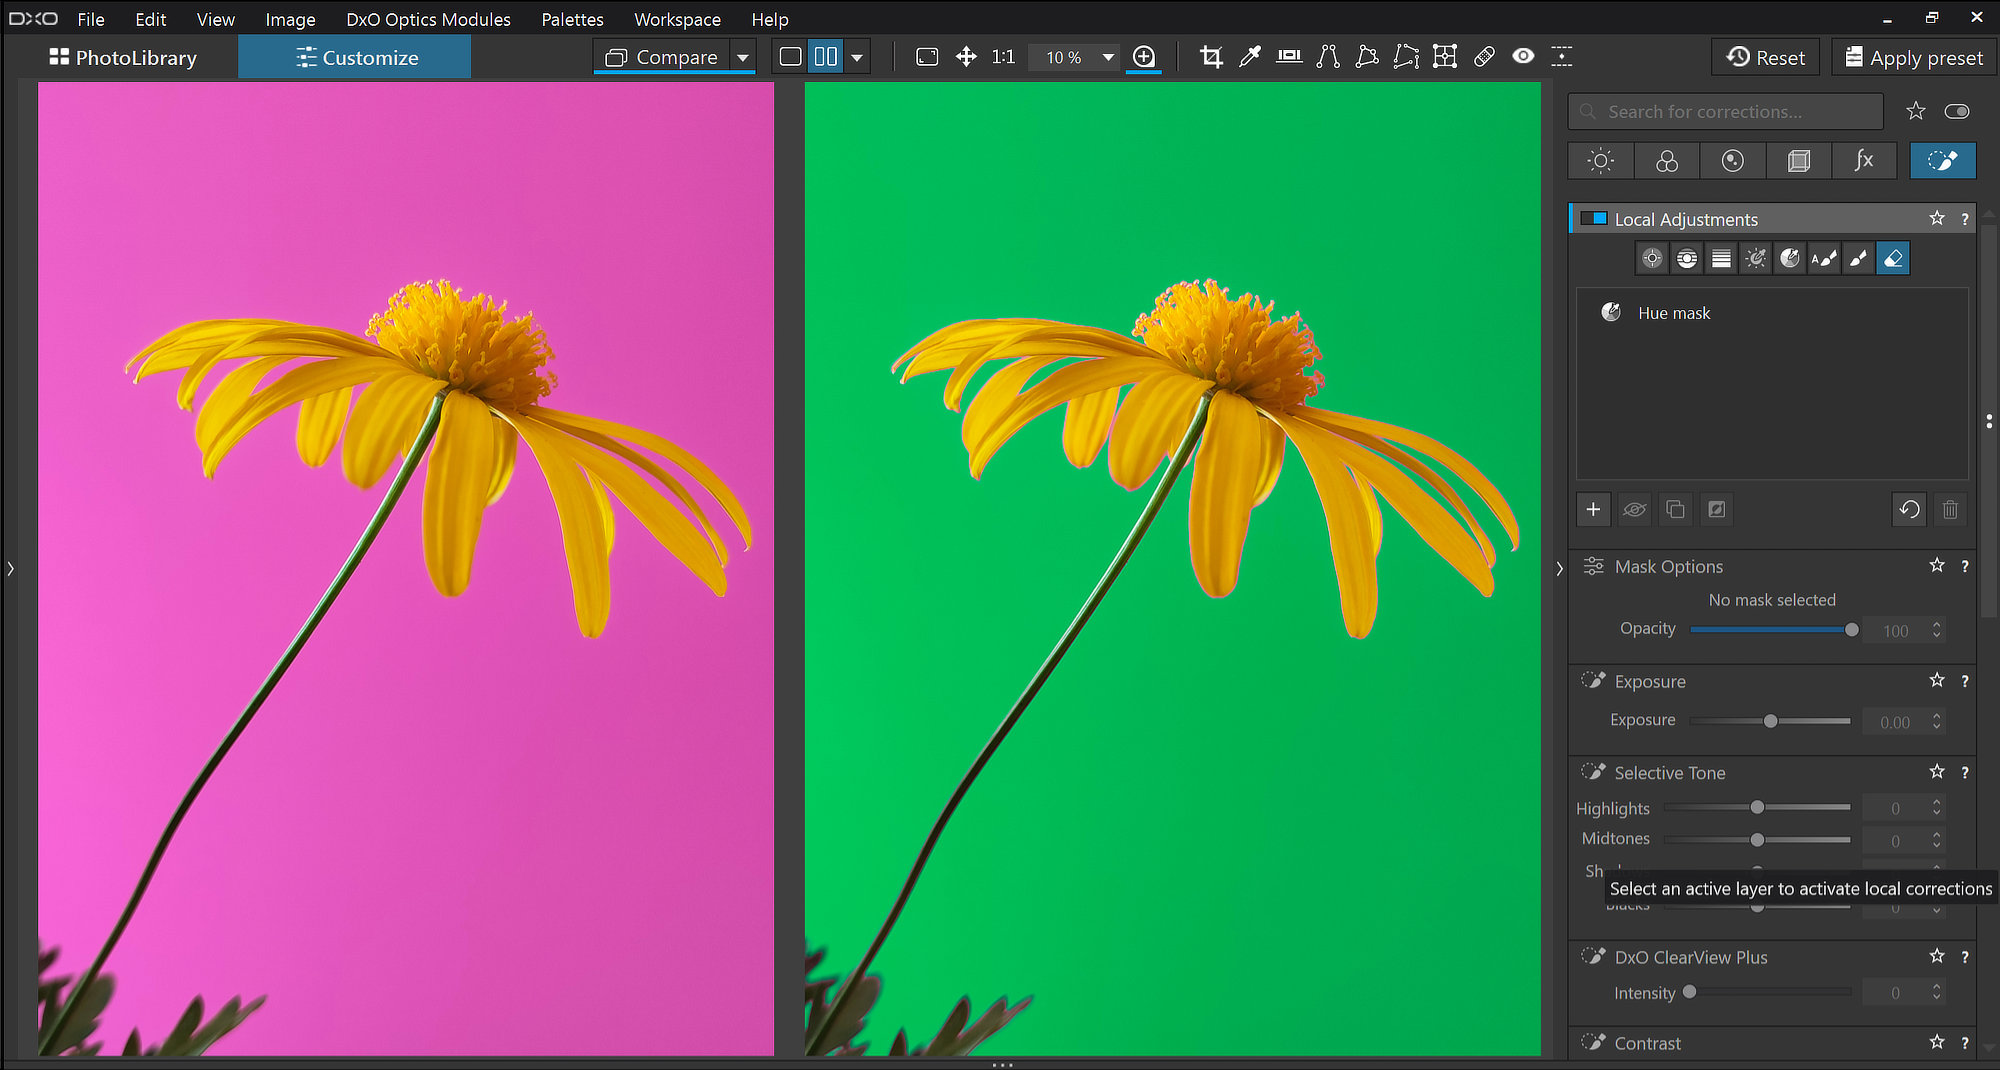This screenshot has height=1070, width=2000.
Task: Collapse the right panel chevron
Action: point(1559,569)
